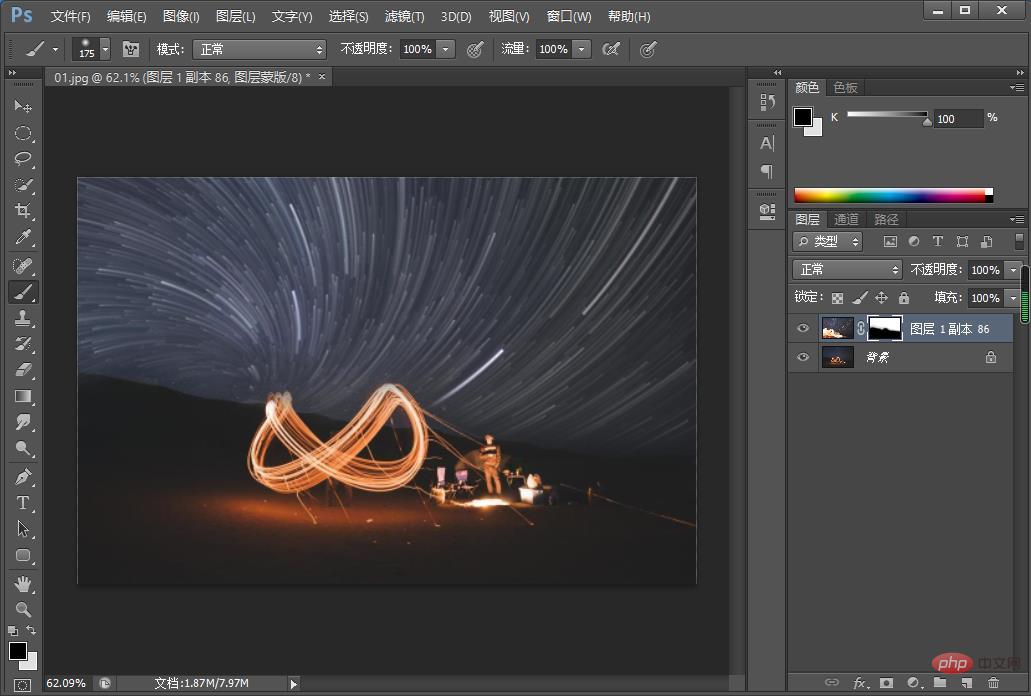The width and height of the screenshot is (1031, 696).
Task: Open the 文件(F) menu
Action: [x=70, y=16]
